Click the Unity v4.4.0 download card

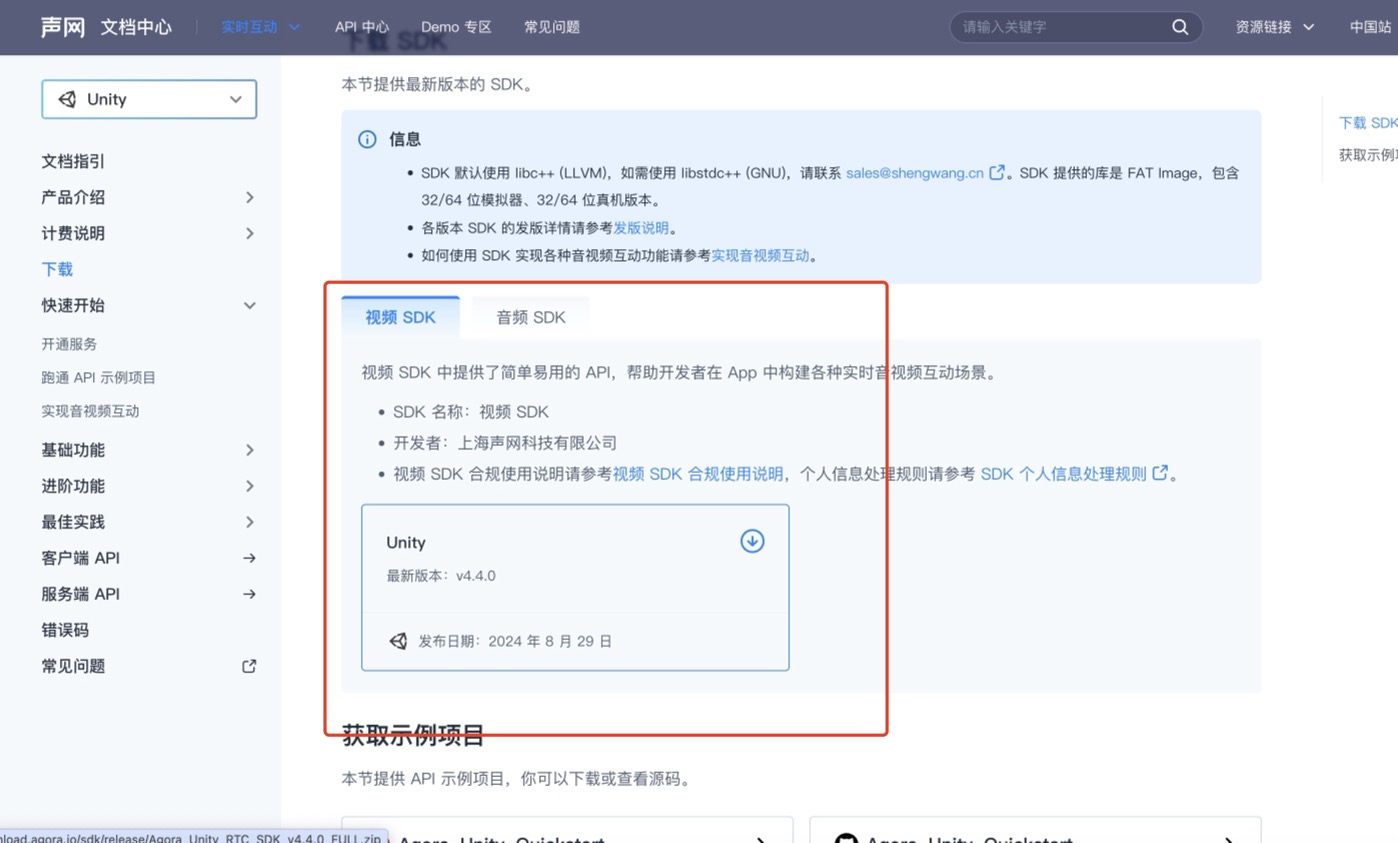coord(575,587)
